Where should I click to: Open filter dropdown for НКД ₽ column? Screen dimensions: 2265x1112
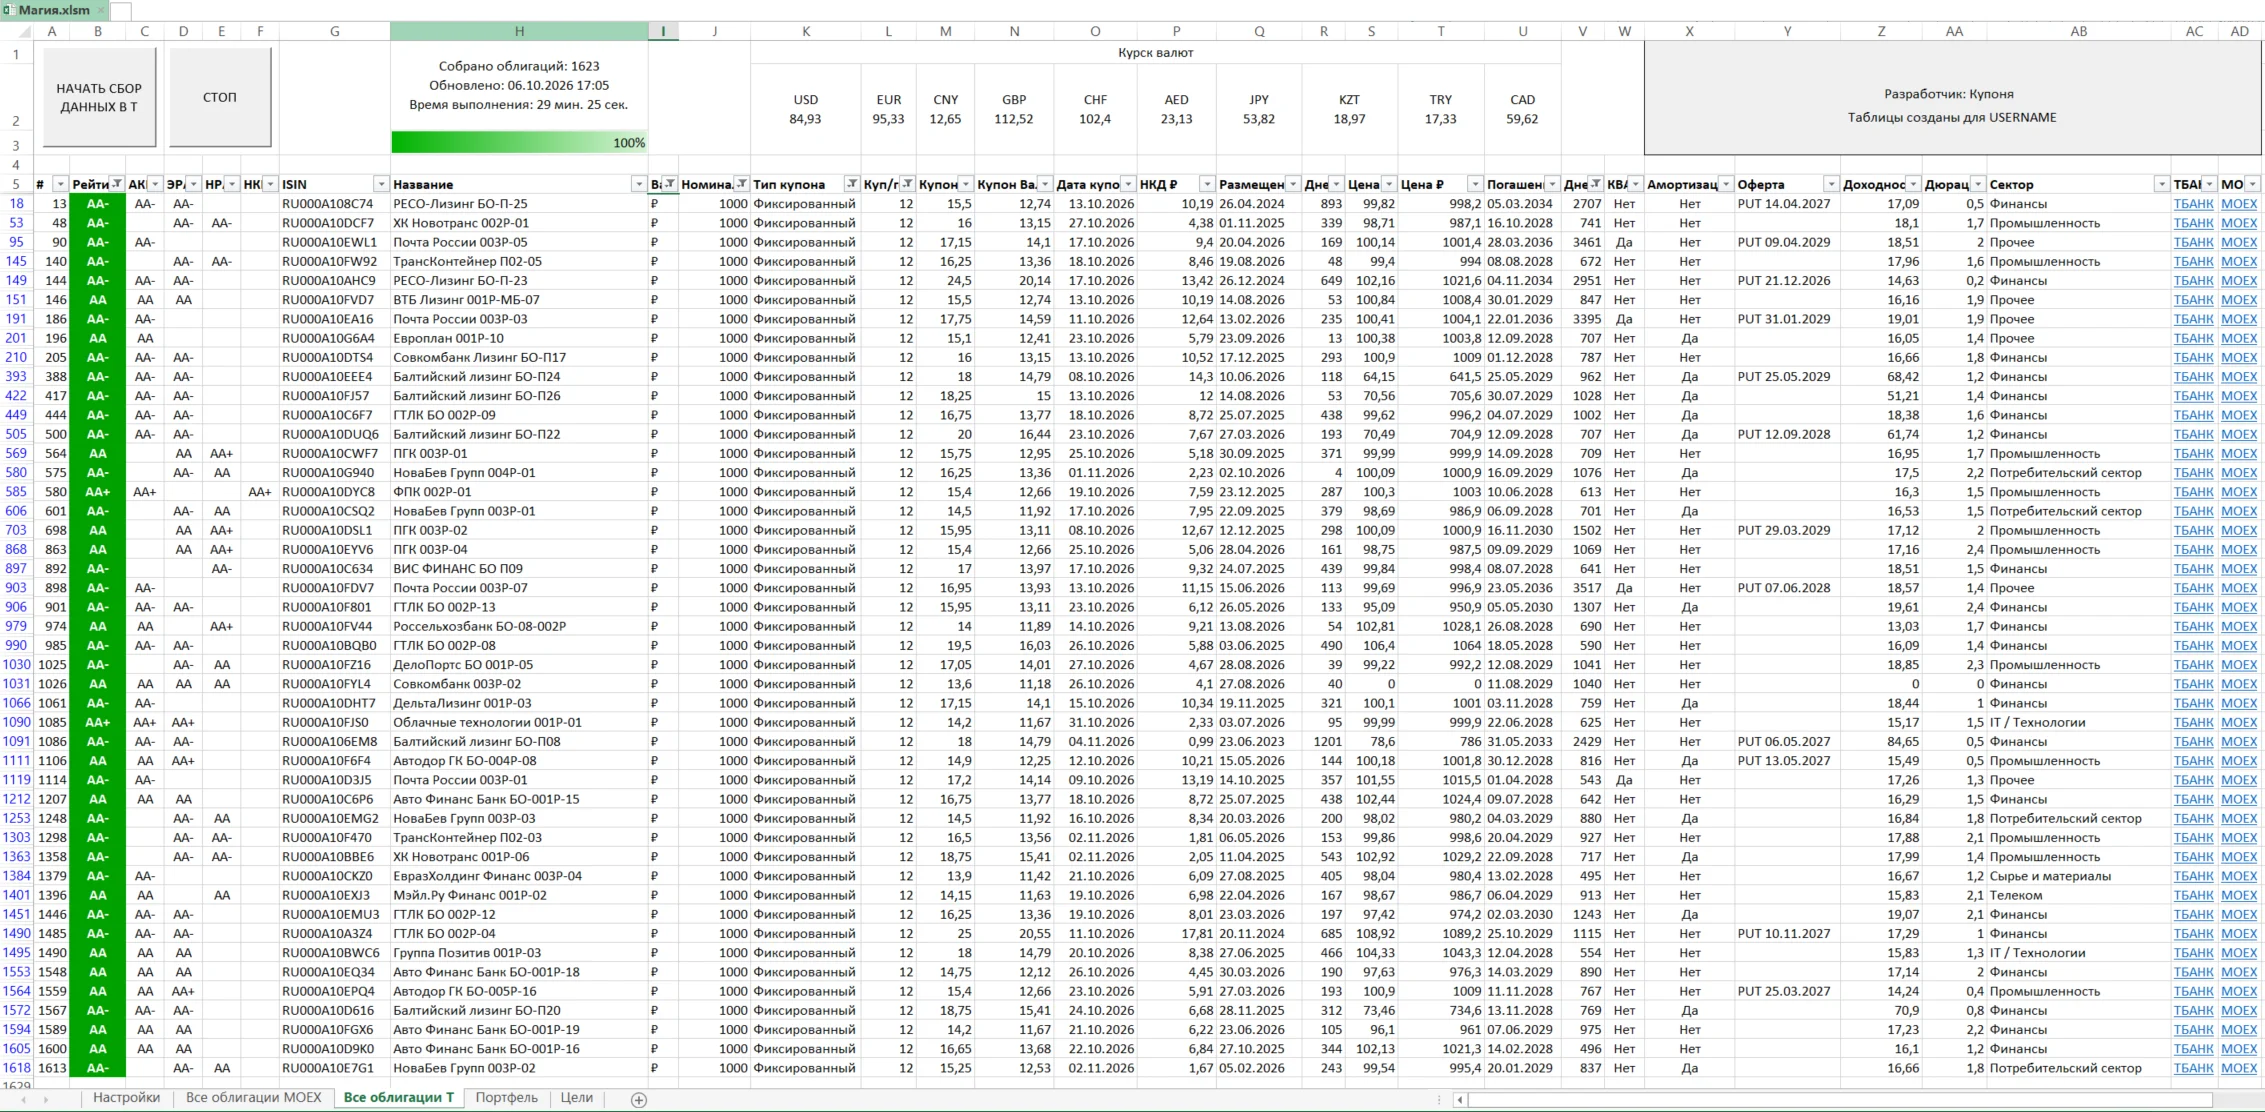pyautogui.click(x=1207, y=184)
